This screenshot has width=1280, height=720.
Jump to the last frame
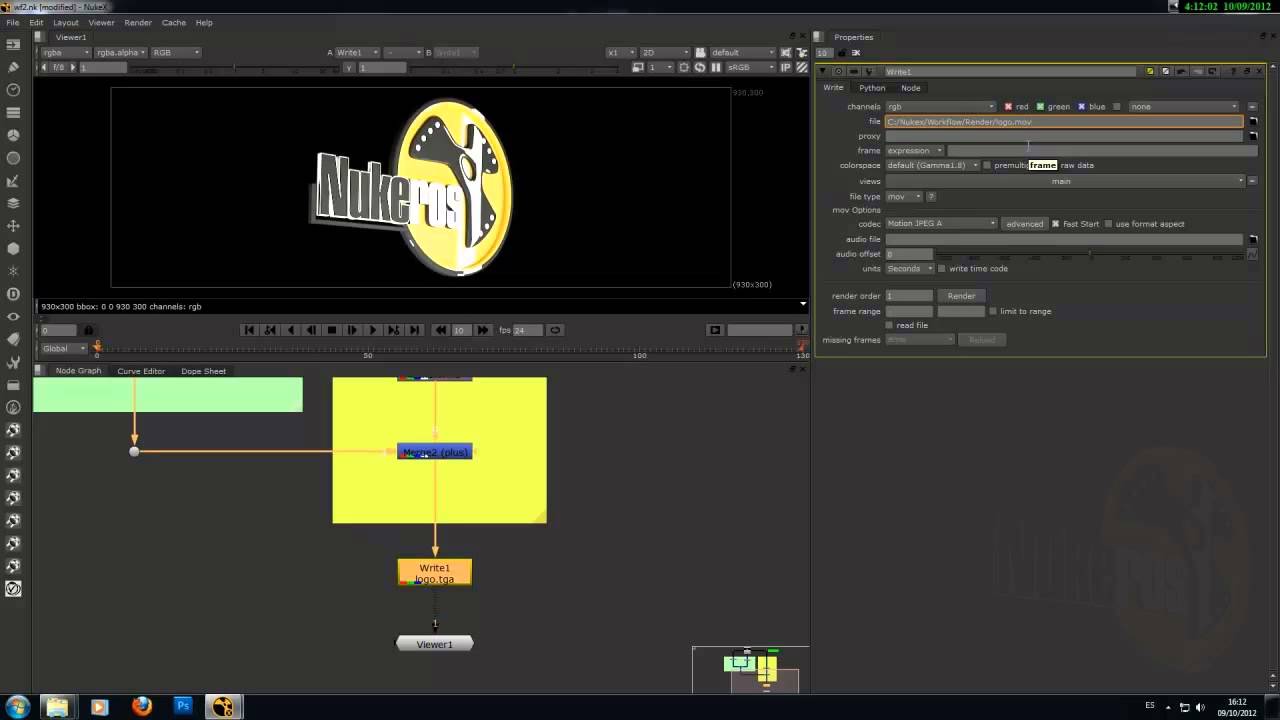pos(414,330)
